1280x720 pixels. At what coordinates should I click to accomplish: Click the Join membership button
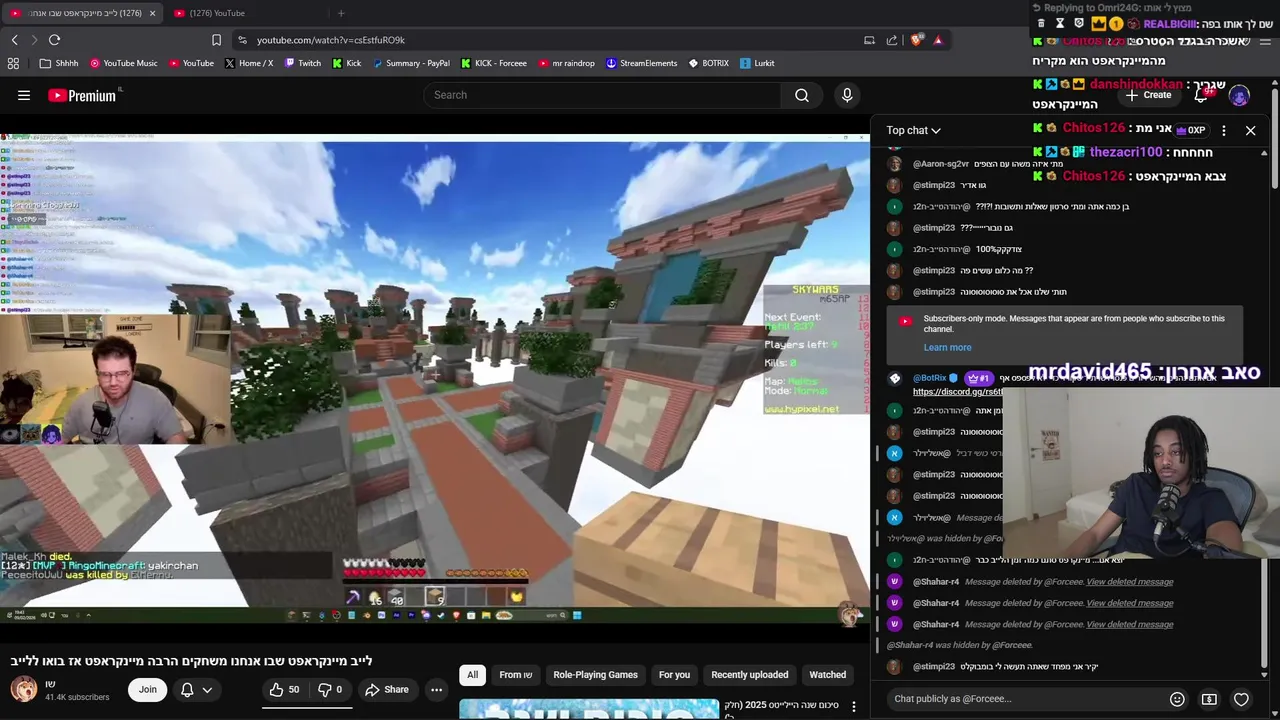tap(147, 689)
